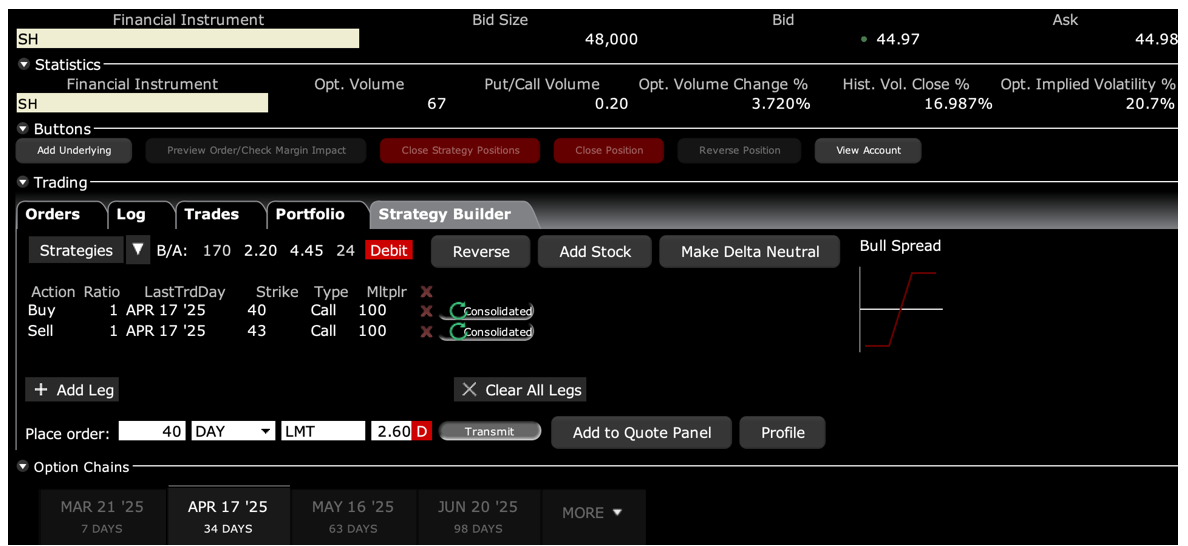
Task: Switch to the Log tab
Action: (131, 214)
